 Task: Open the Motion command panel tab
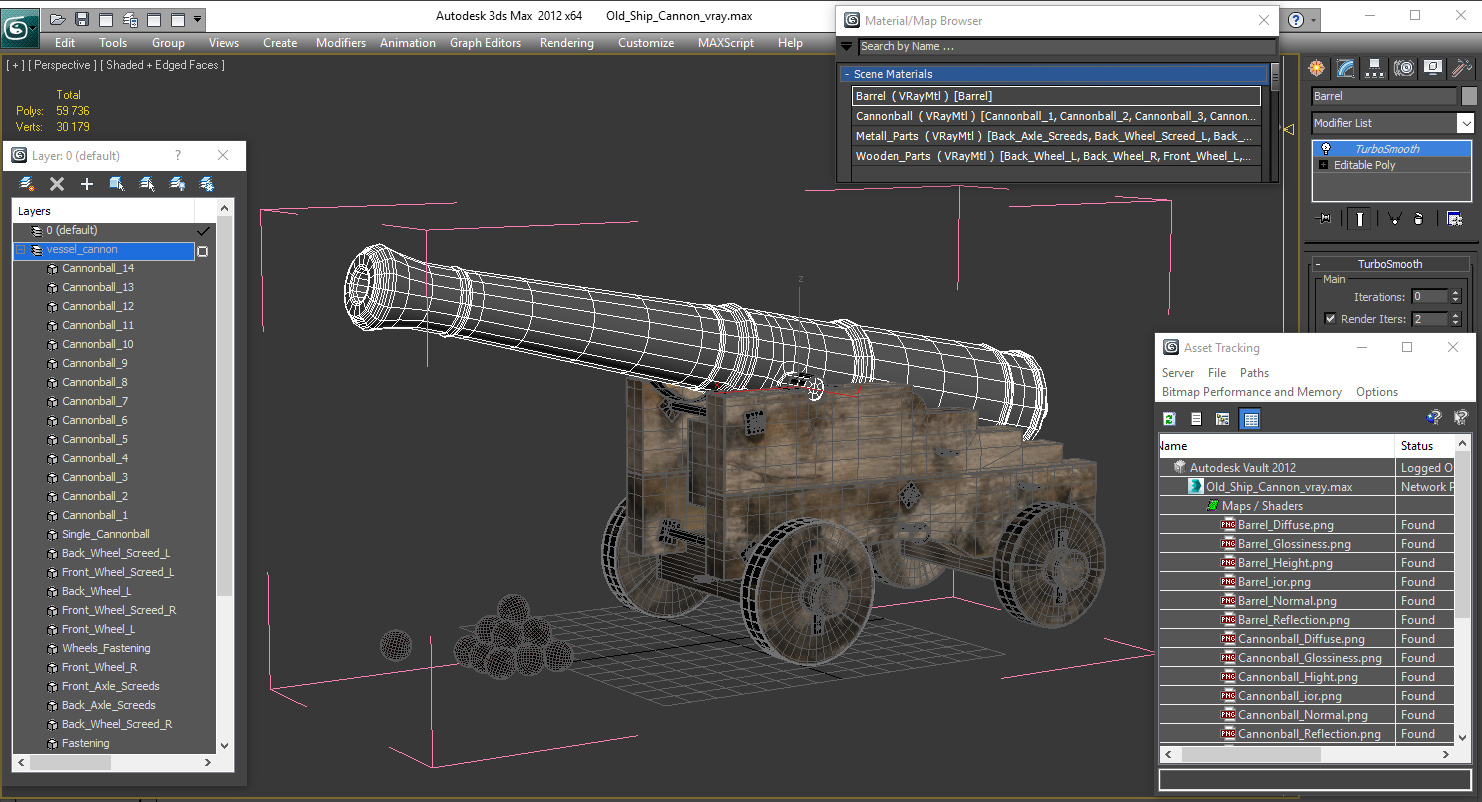click(1404, 68)
